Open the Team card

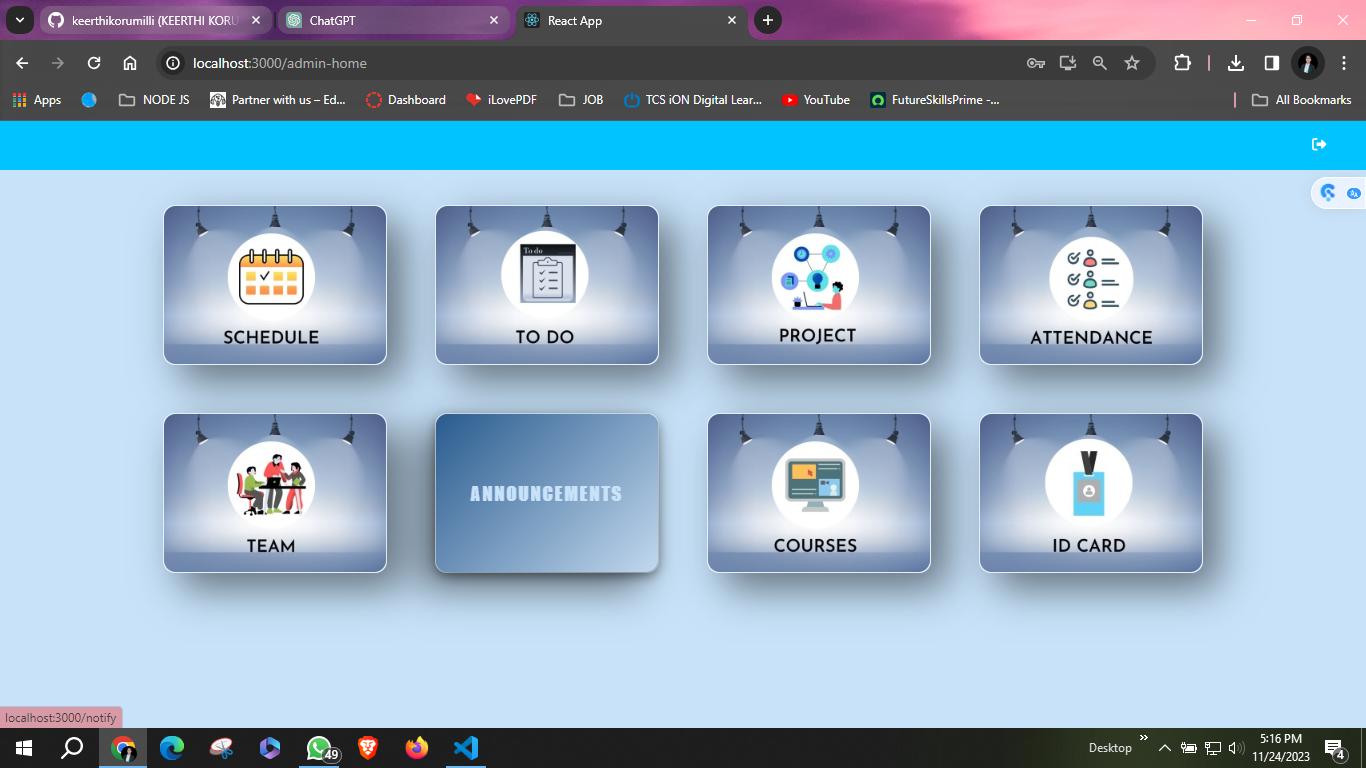pyautogui.click(x=275, y=493)
